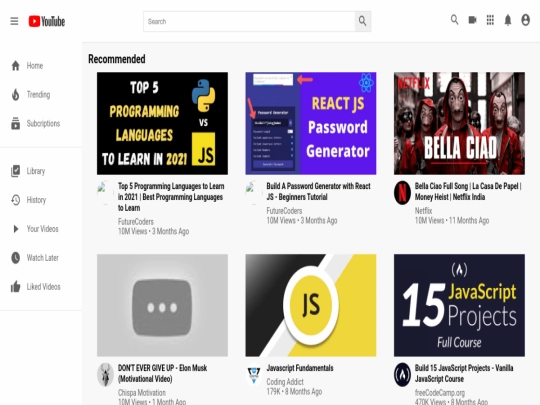Click the Recommended section heading
Viewport: 540px width, 405px height.
(x=117, y=59)
